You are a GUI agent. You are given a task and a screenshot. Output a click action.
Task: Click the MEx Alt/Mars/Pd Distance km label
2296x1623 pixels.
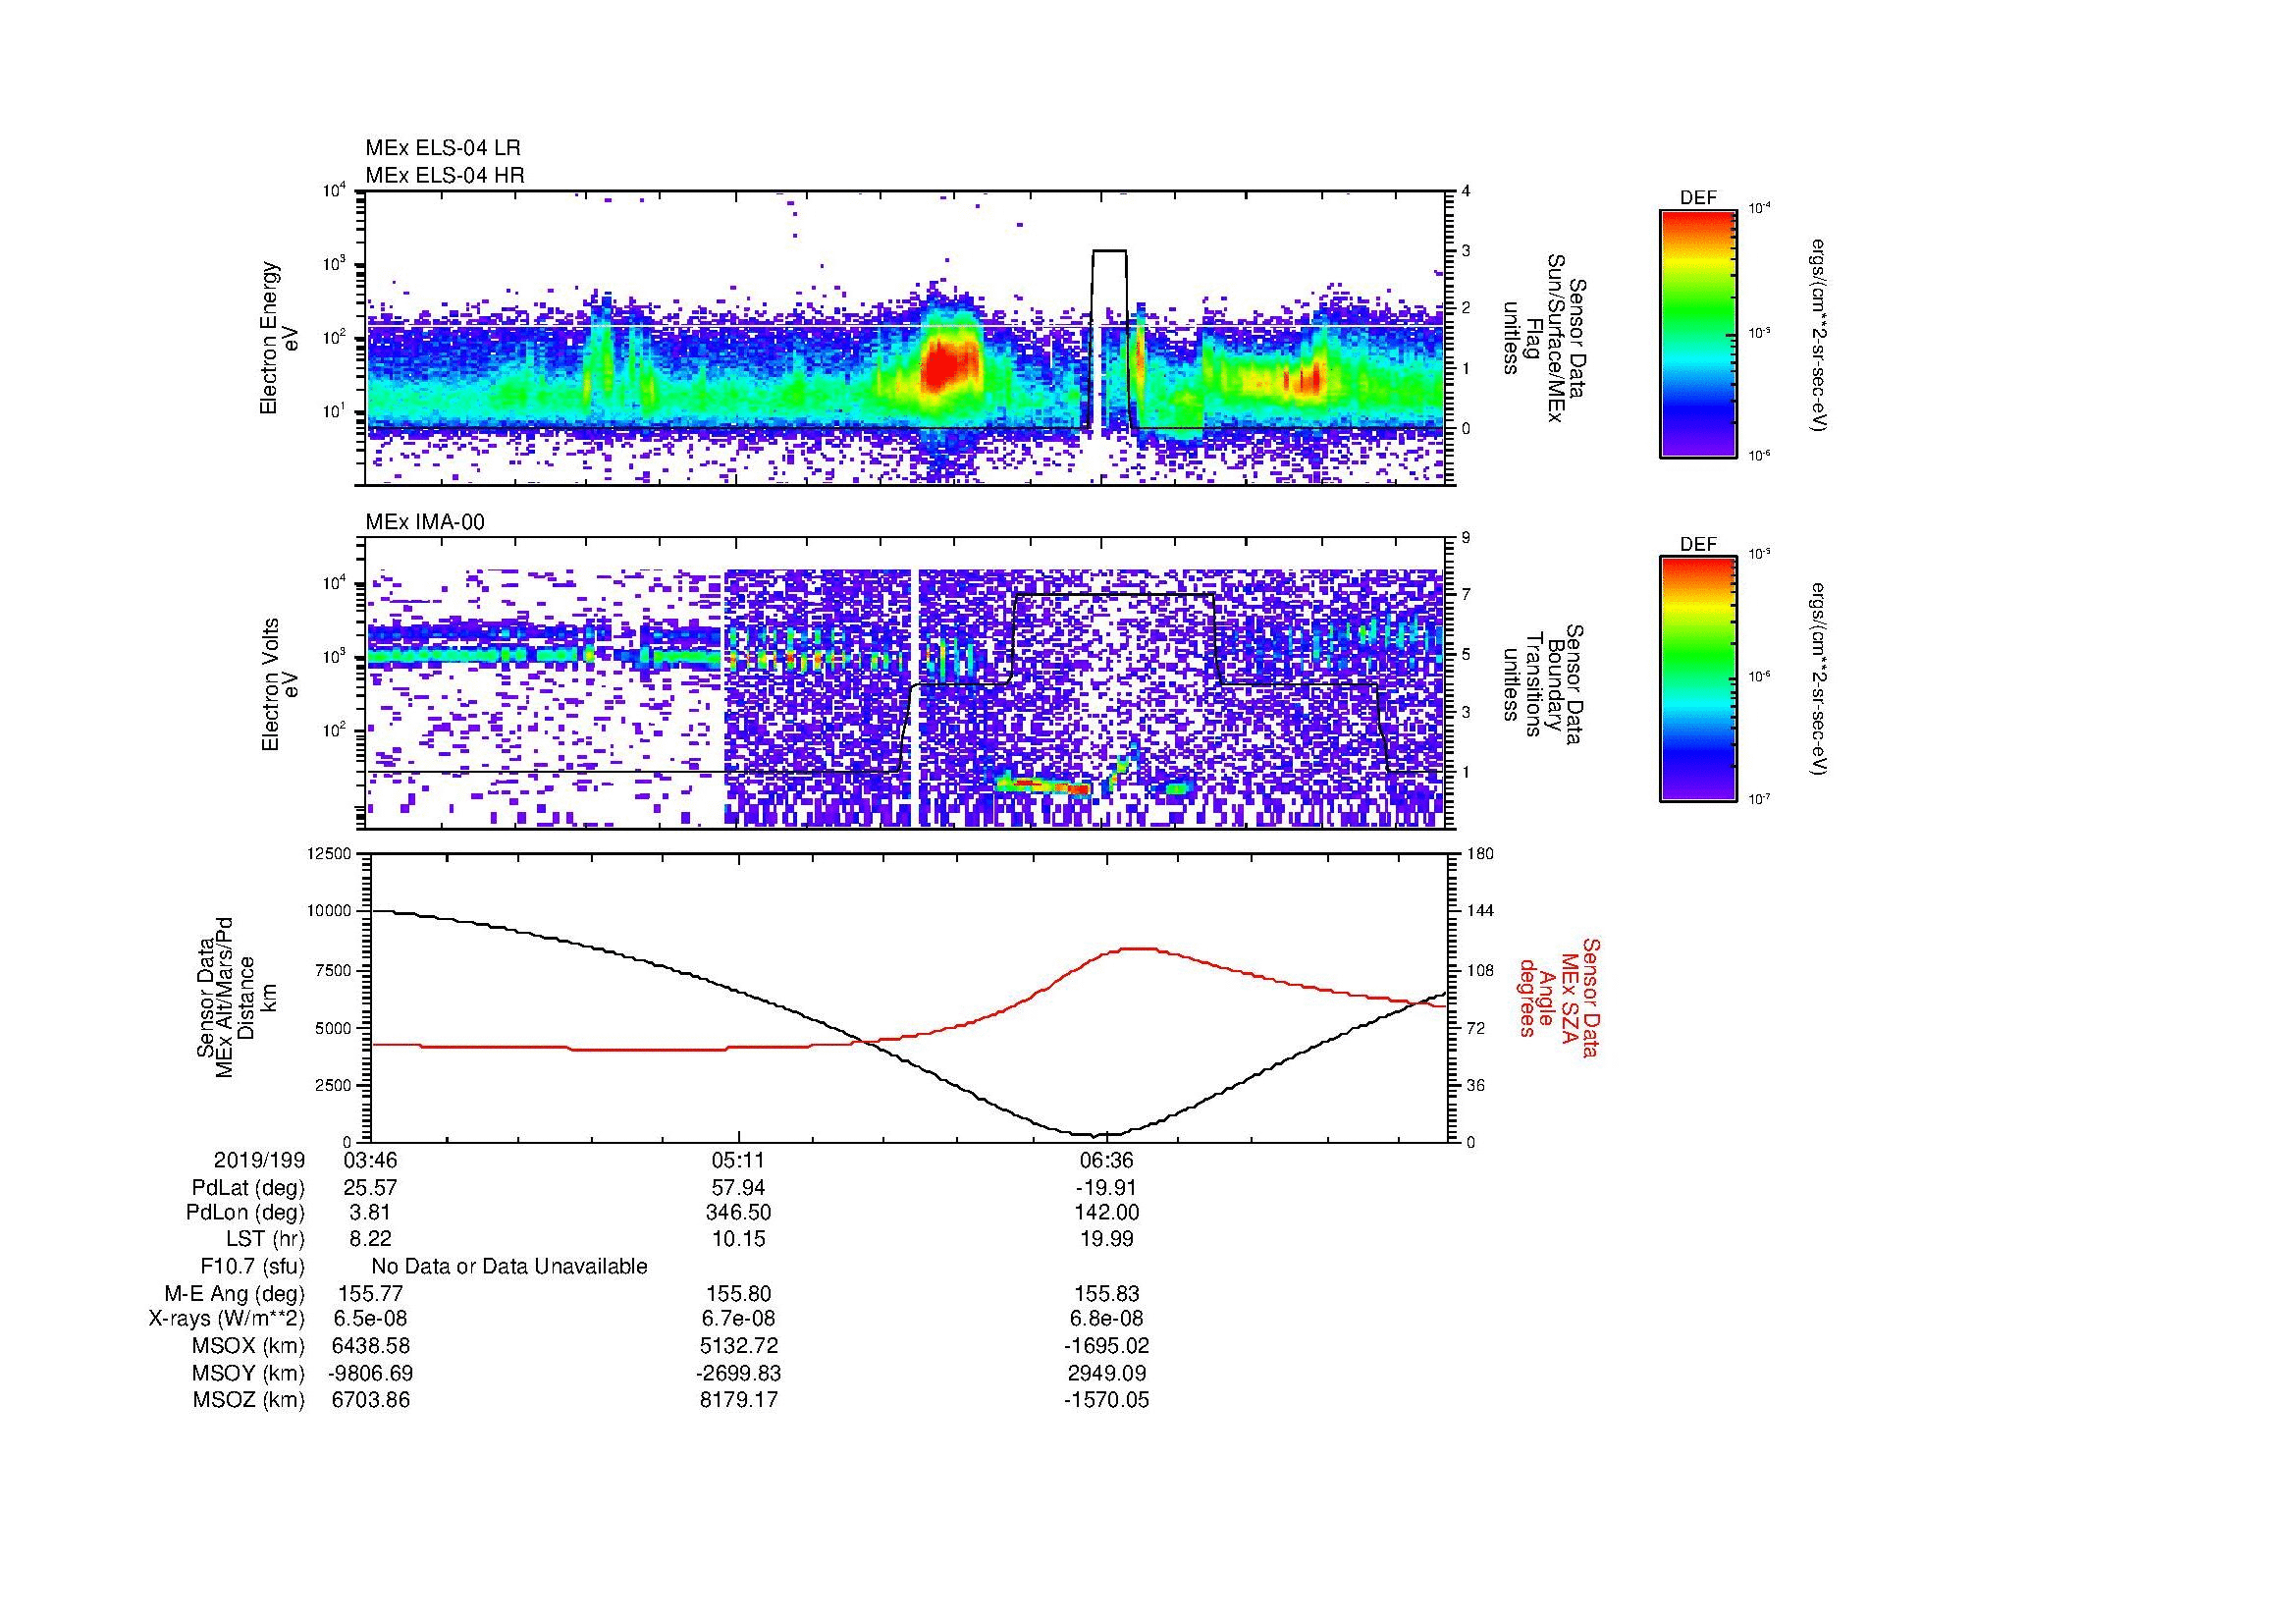click(x=237, y=997)
